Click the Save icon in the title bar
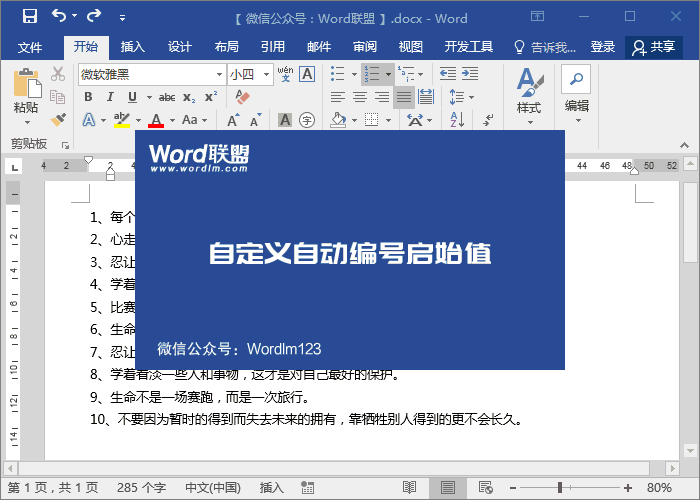Image resolution: width=700 pixels, height=500 pixels. click(29, 16)
